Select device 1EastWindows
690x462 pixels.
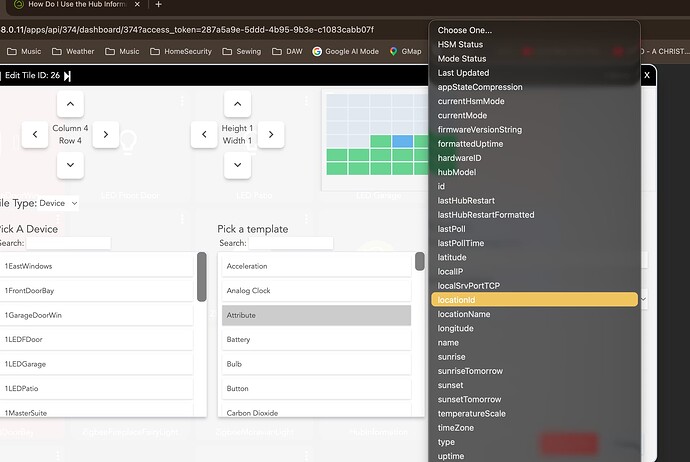[x=96, y=266]
